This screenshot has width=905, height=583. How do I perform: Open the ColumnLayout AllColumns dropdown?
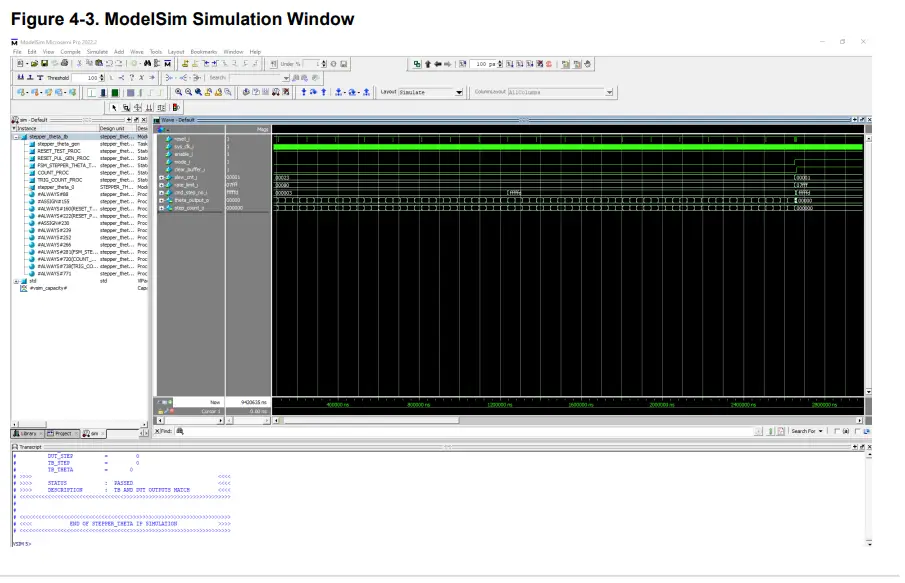(x=609, y=92)
